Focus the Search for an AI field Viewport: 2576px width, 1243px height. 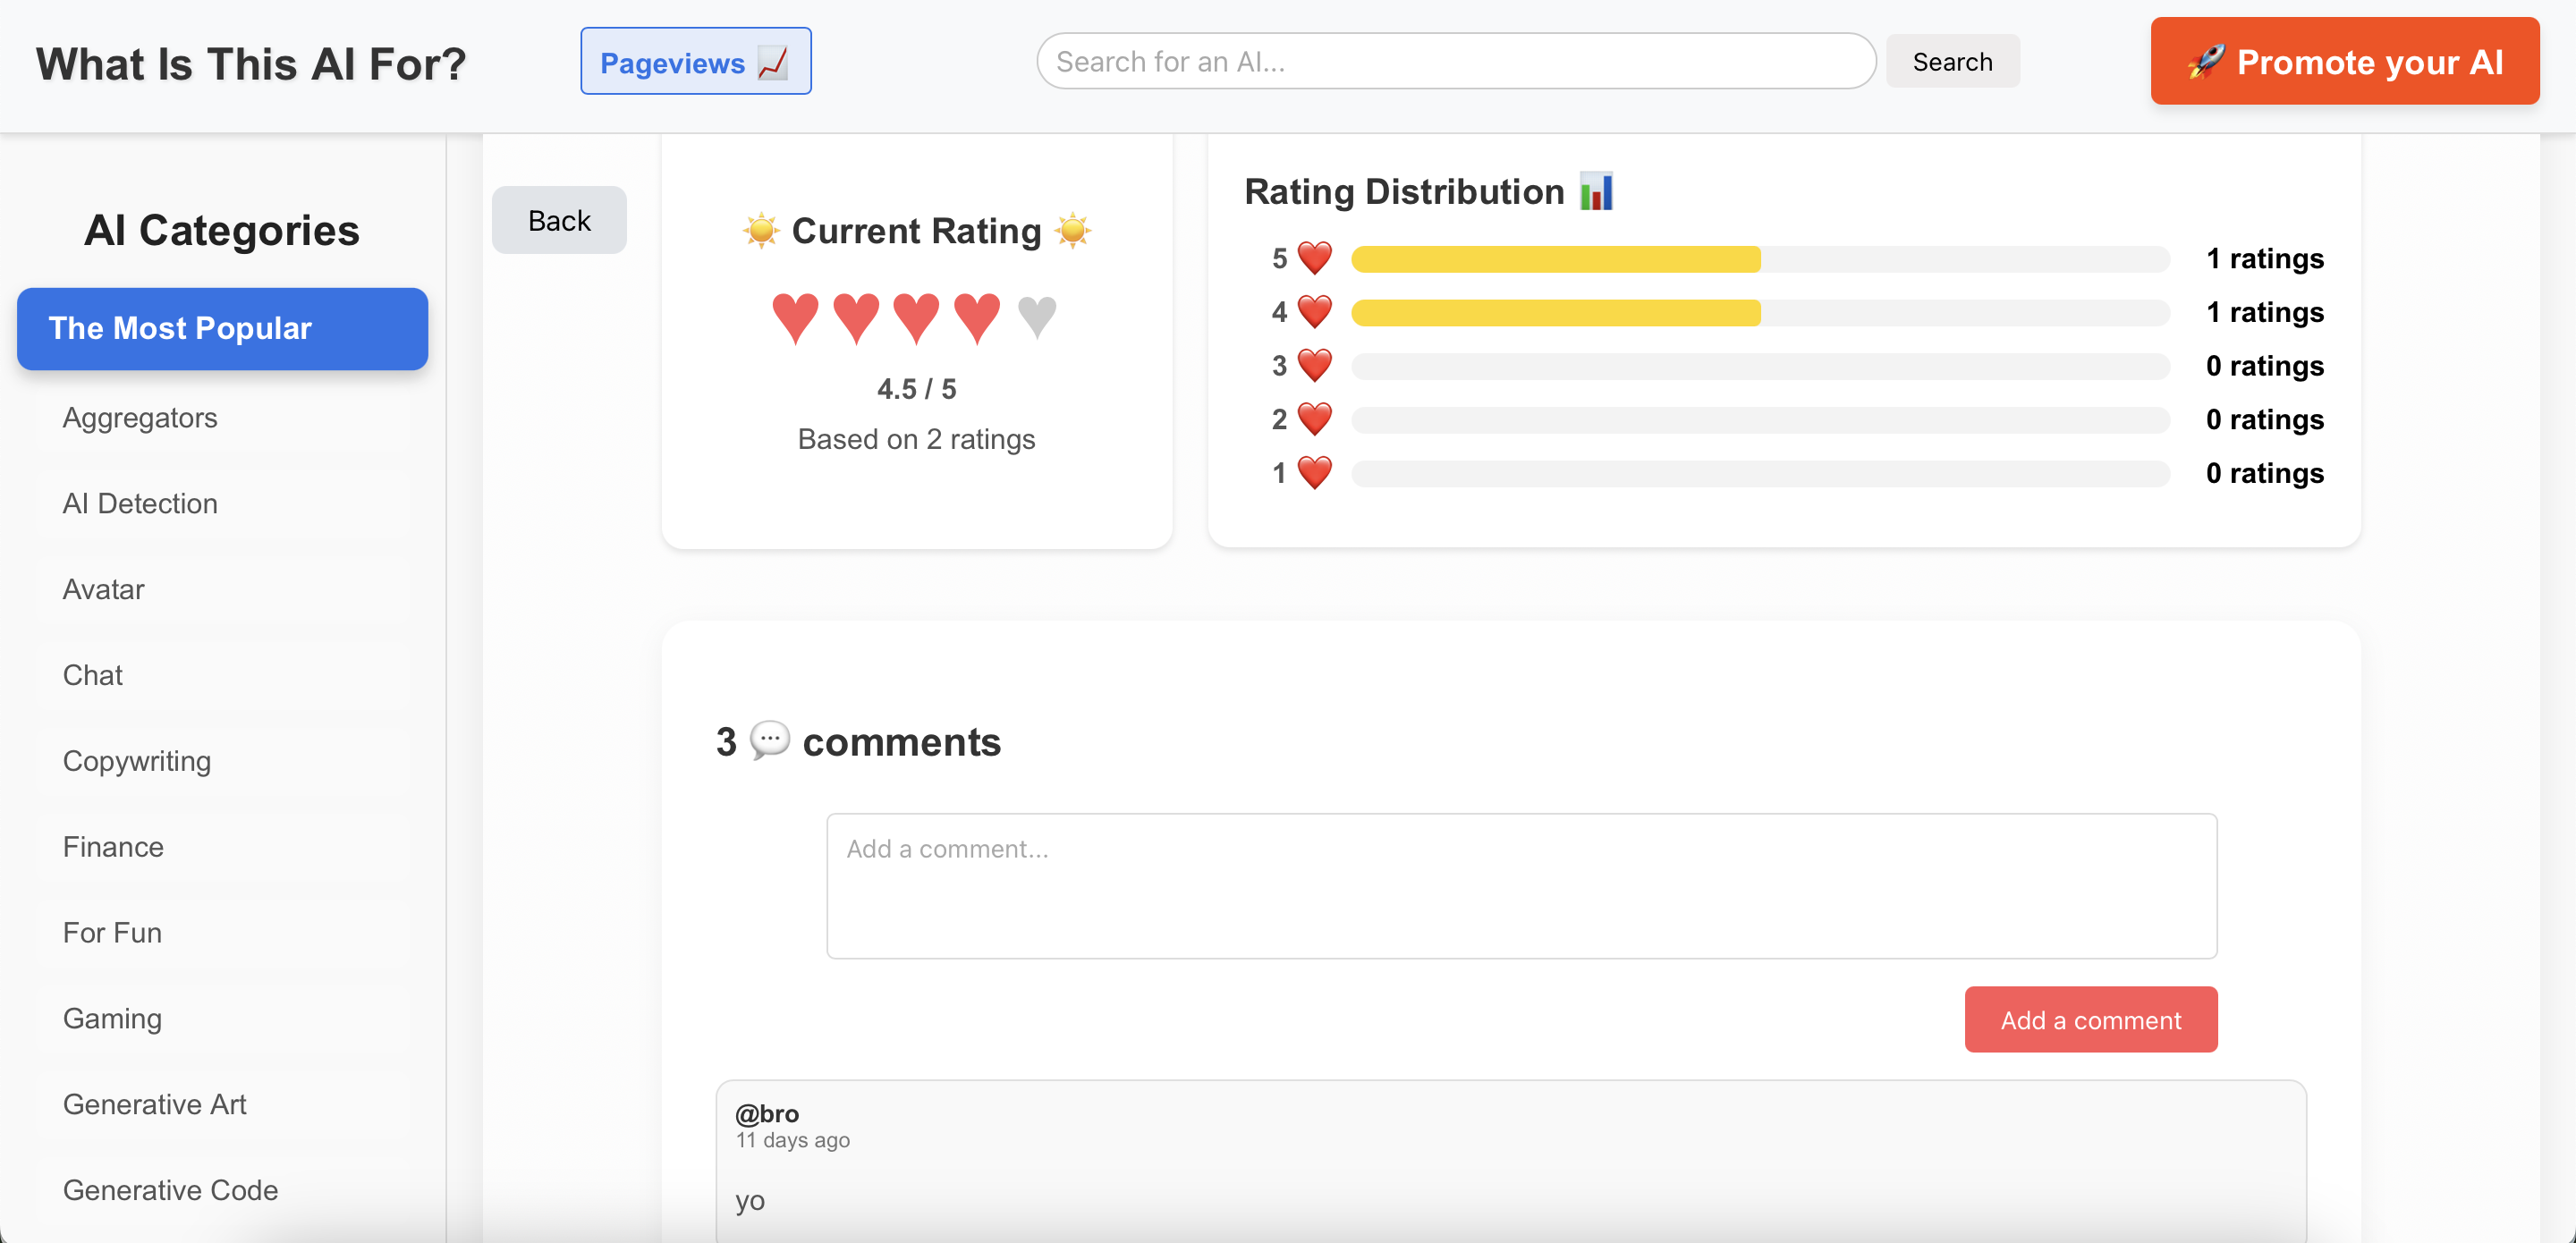1455,62
